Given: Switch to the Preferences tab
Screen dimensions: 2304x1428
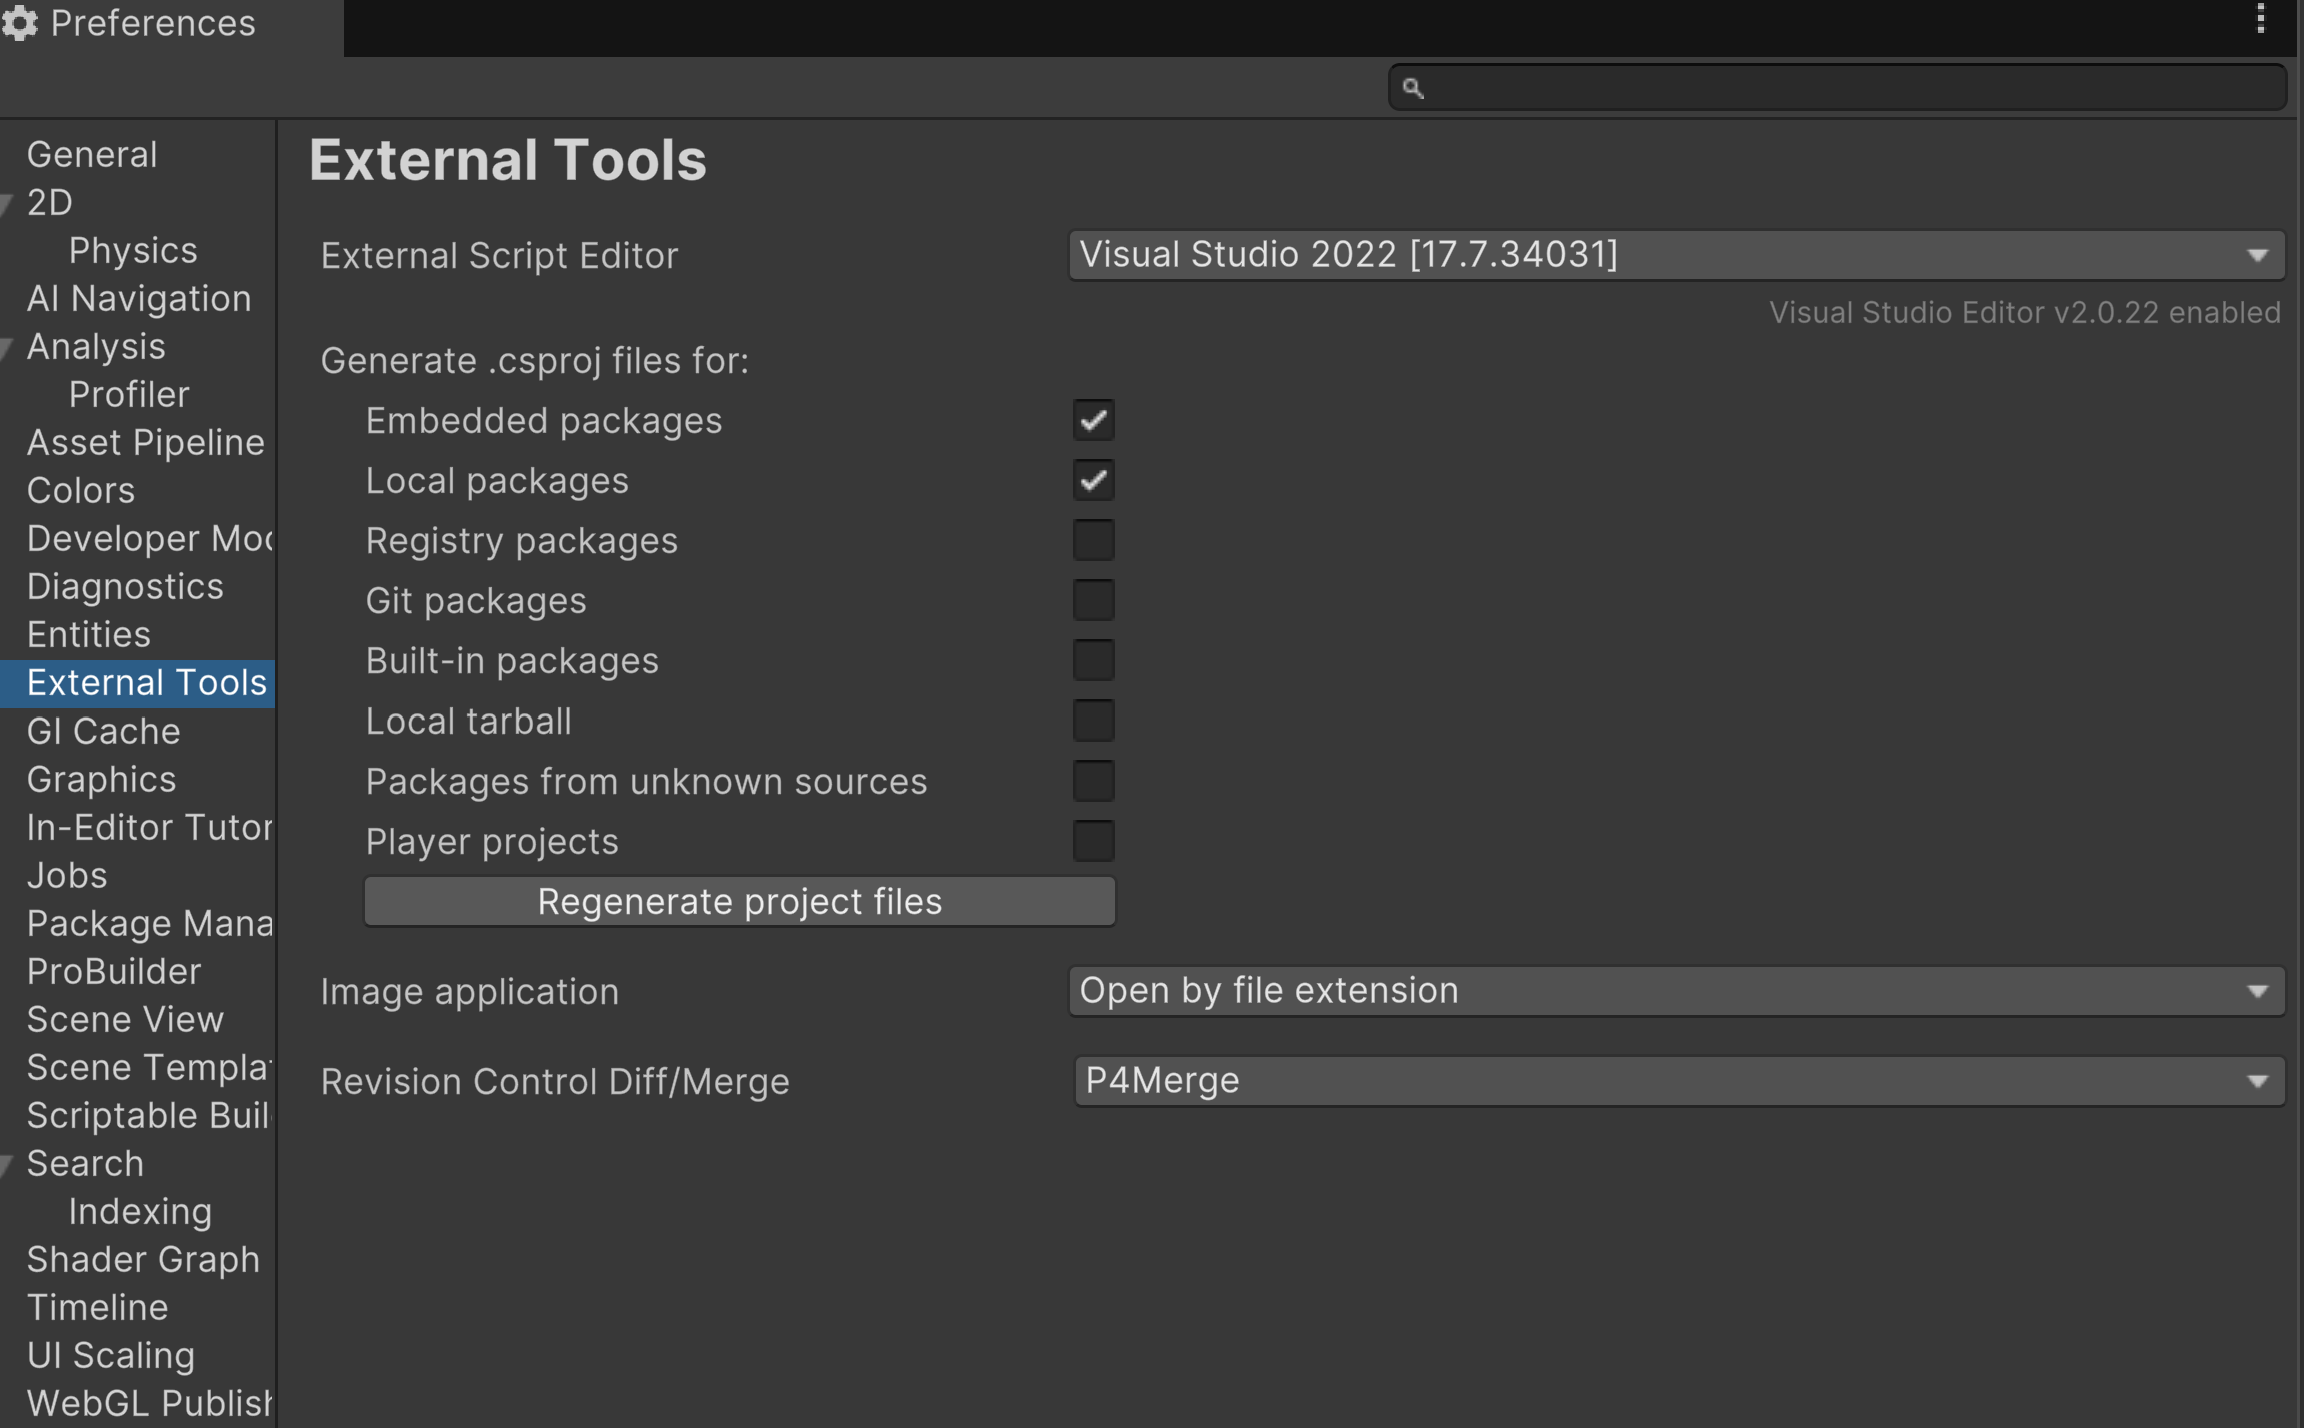Looking at the screenshot, I should (x=152, y=22).
